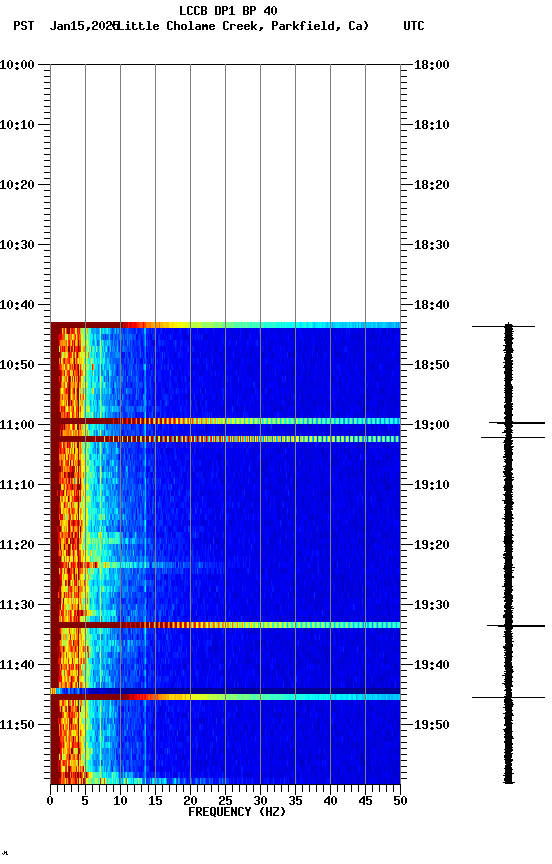This screenshot has width=552, height=864.
Task: Click the '18:50' UTC axis label
Action: click(x=432, y=365)
